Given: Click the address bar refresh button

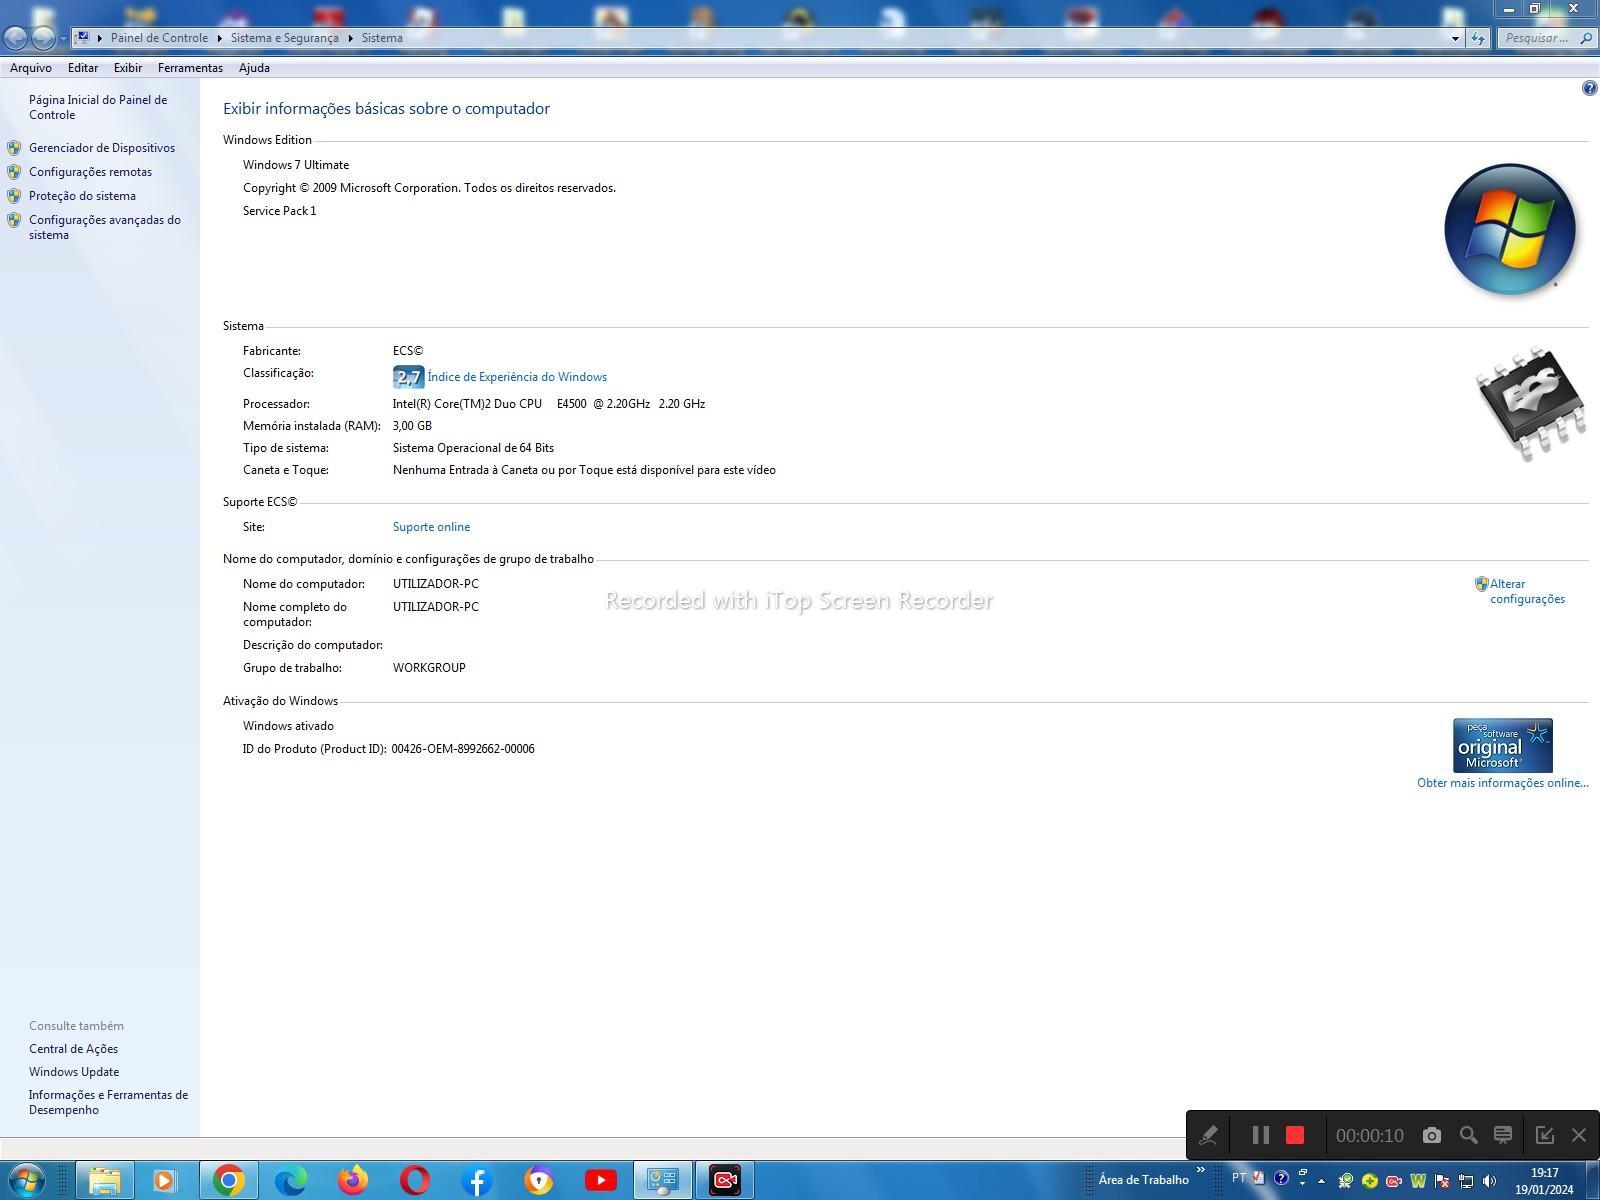Looking at the screenshot, I should (1478, 38).
